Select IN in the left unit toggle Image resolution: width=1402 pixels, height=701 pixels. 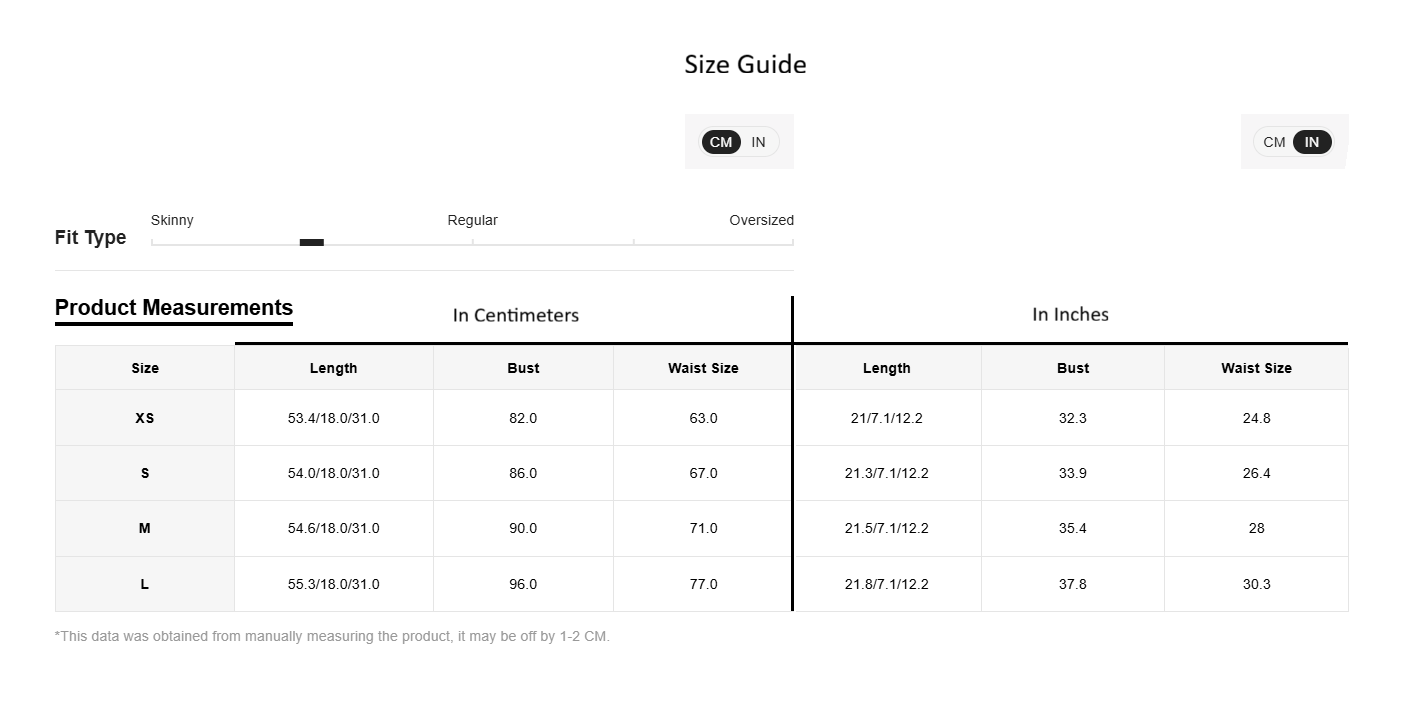[x=759, y=142]
